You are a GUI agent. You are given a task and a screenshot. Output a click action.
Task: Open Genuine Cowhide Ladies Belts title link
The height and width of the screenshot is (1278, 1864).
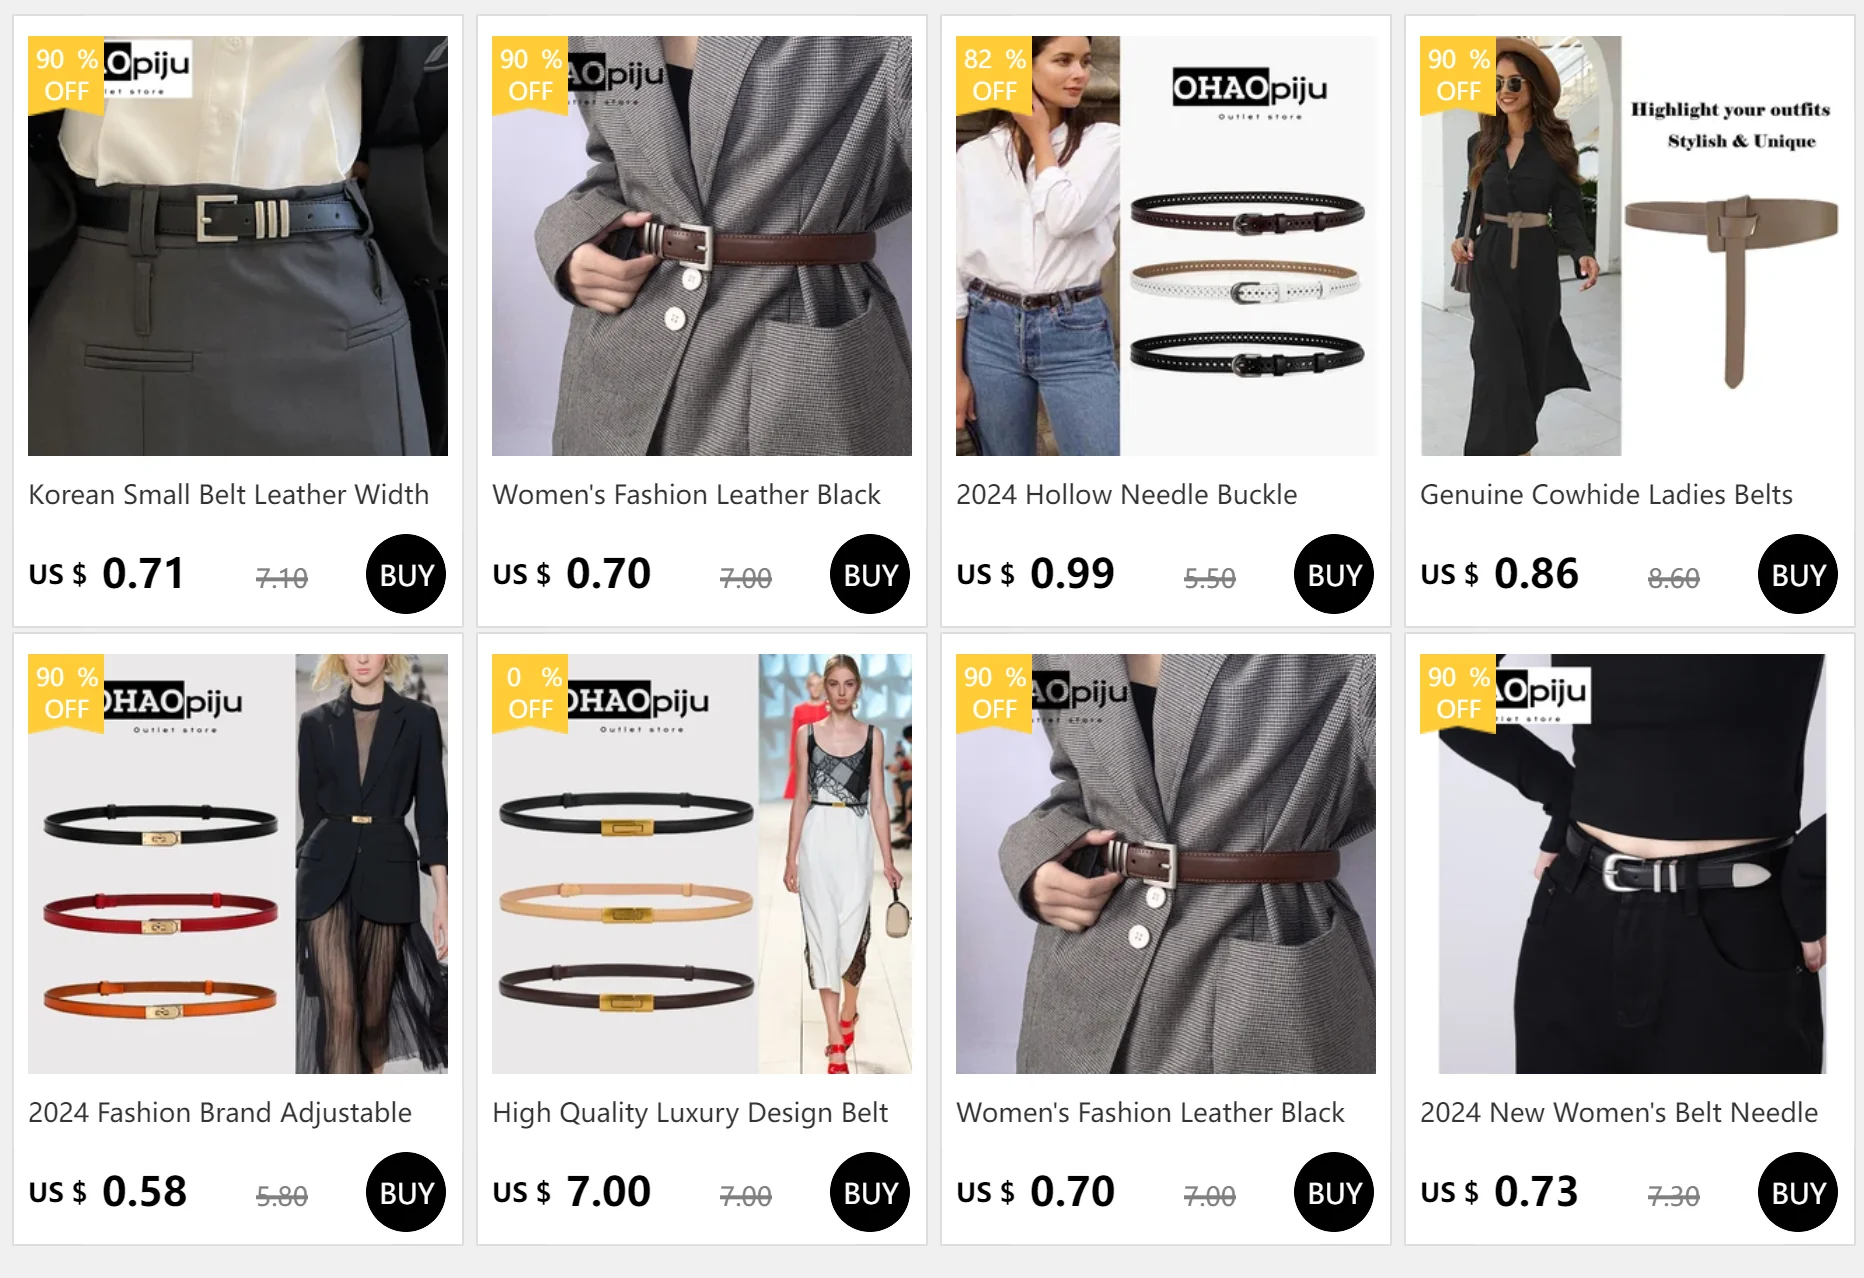click(1606, 494)
